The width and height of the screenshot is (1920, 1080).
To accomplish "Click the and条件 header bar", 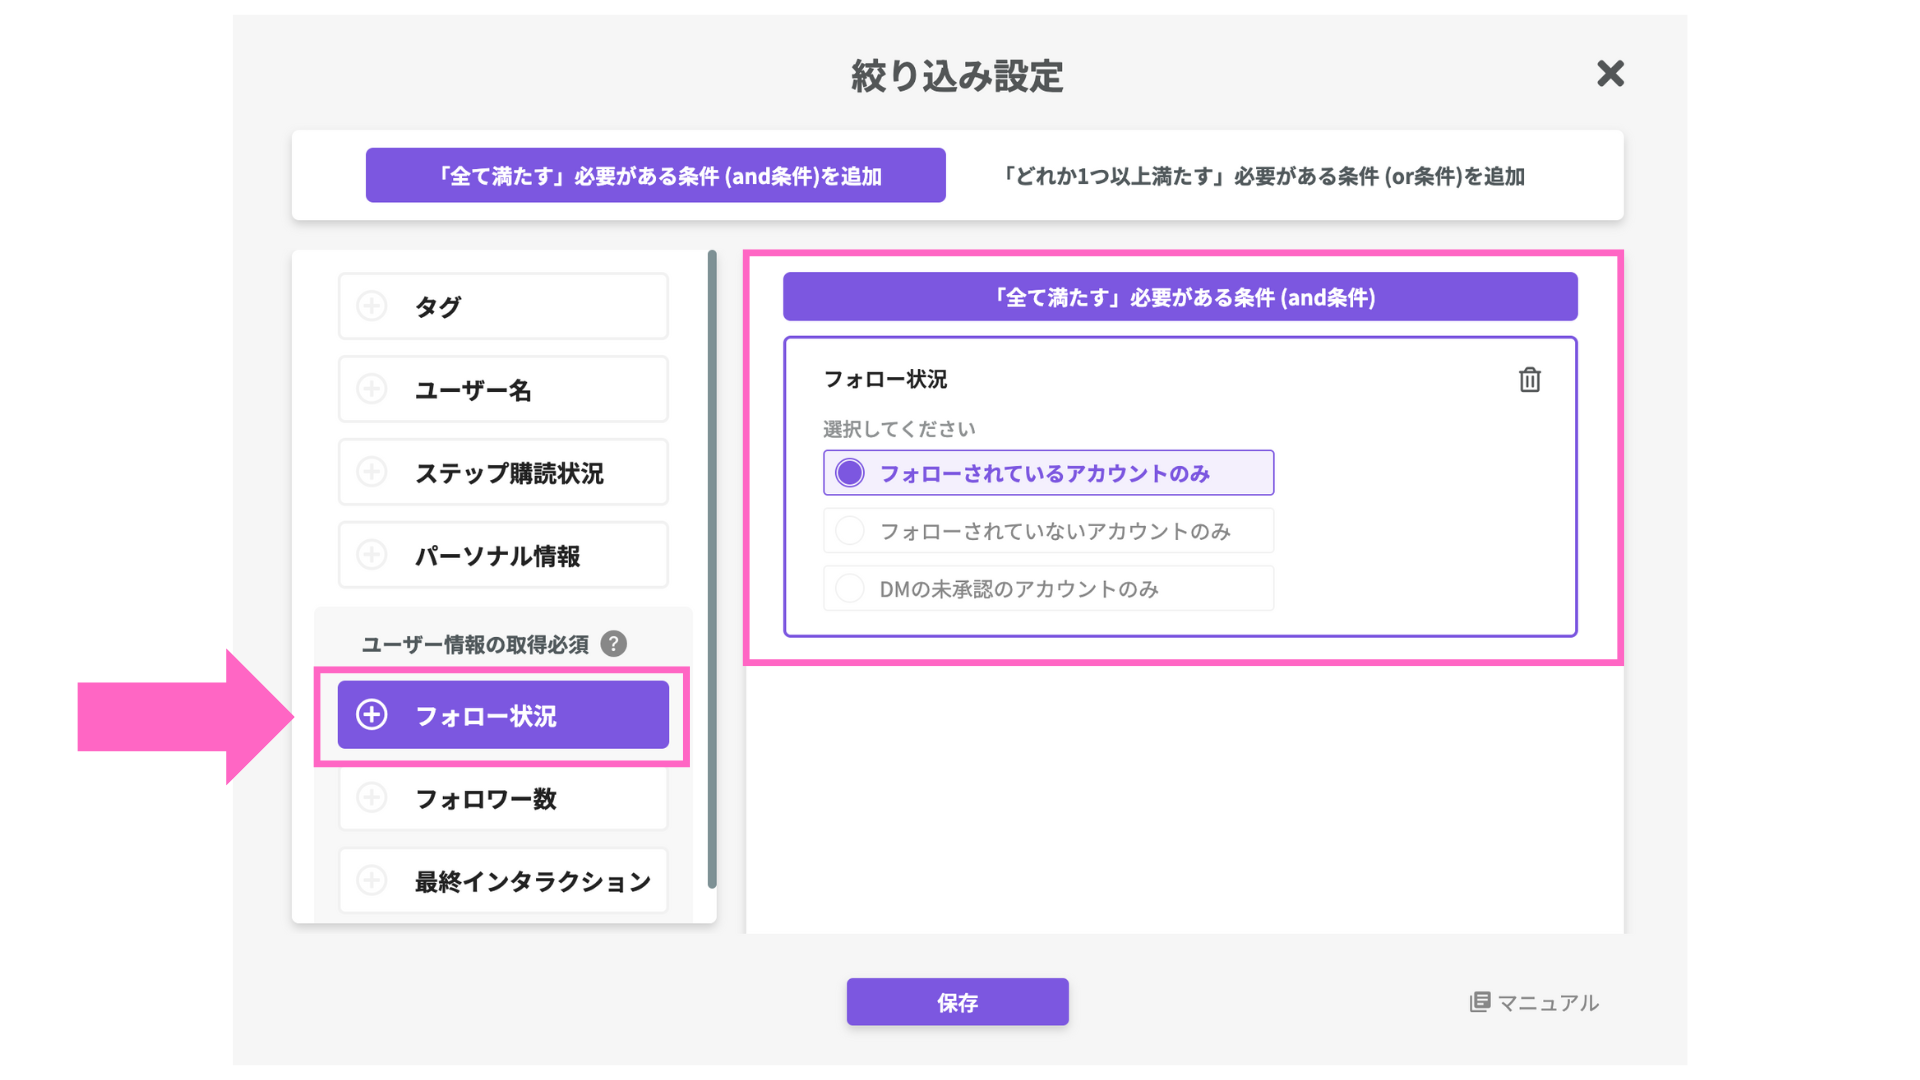I will [1180, 297].
